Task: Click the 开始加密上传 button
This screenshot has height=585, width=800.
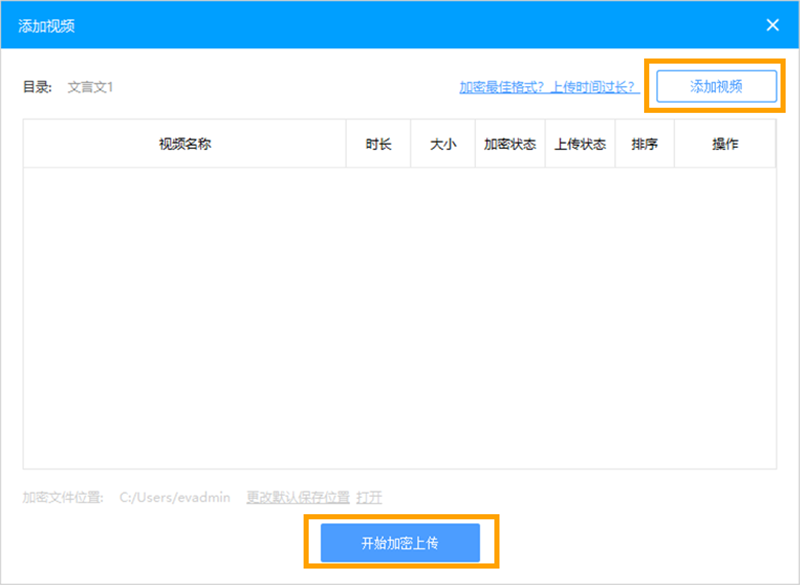Action: [399, 541]
